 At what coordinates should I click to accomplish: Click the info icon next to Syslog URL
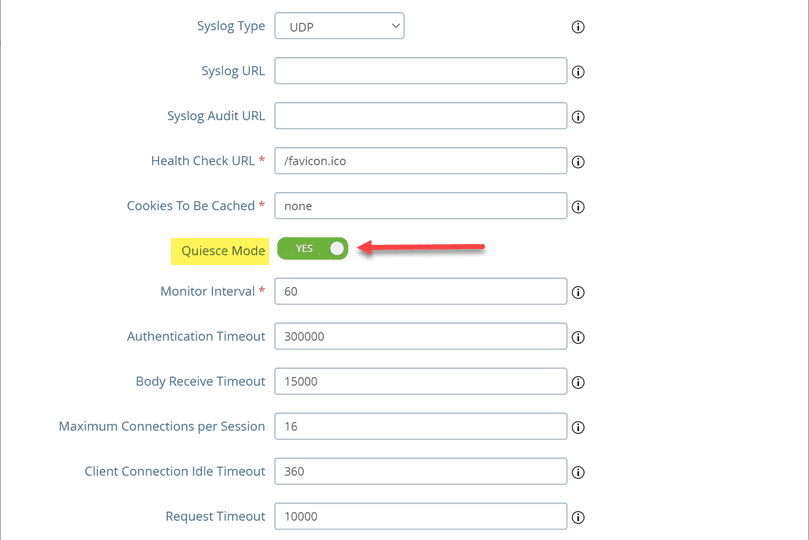(578, 72)
